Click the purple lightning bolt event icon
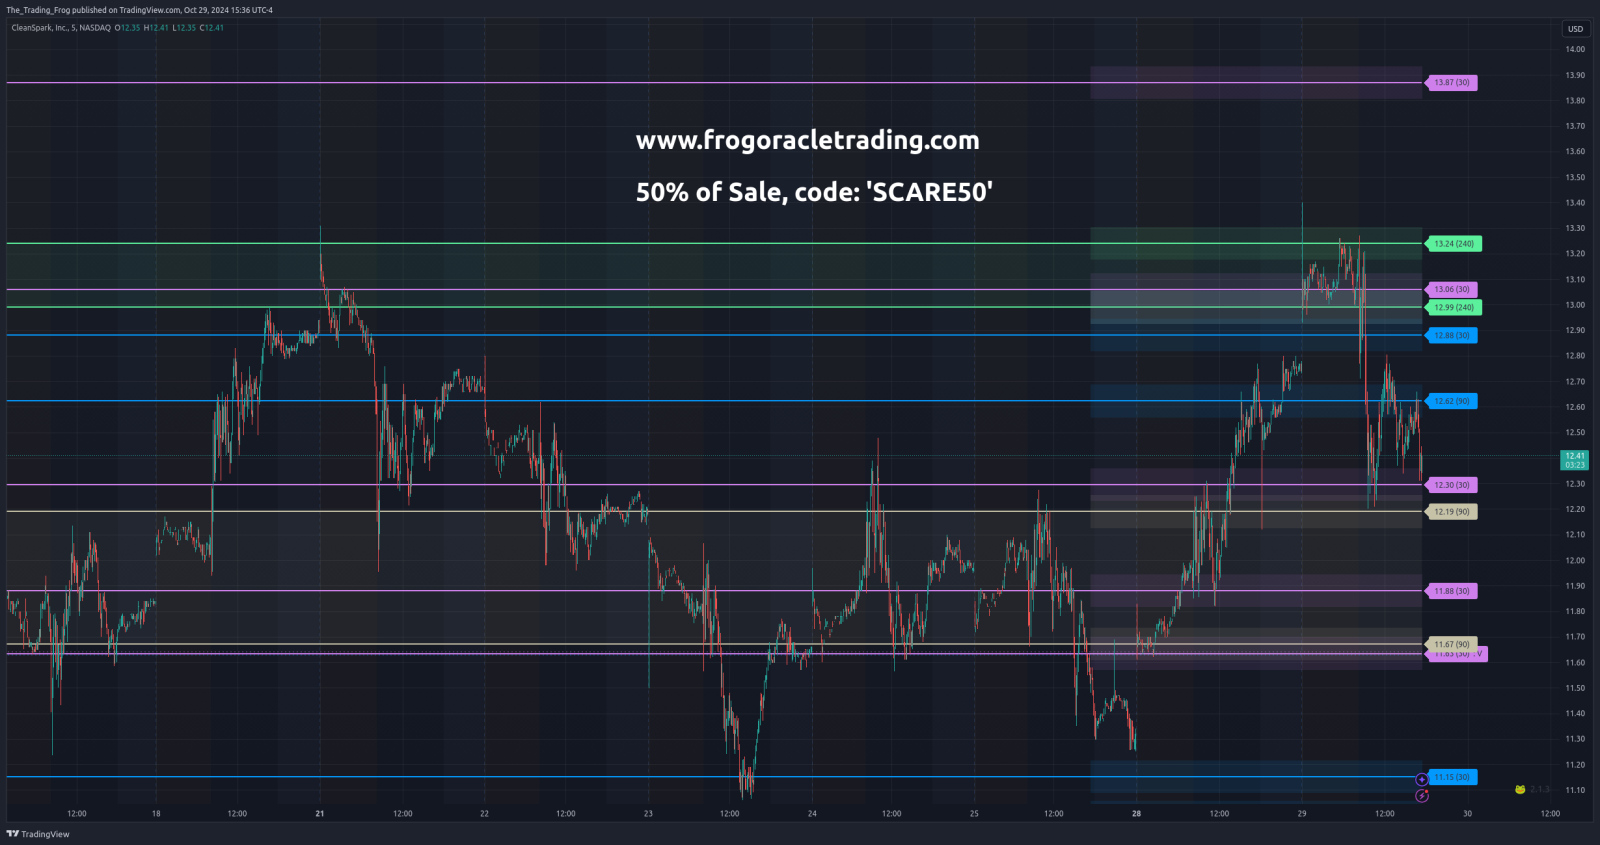Image resolution: width=1600 pixels, height=845 pixels. coord(1422,796)
